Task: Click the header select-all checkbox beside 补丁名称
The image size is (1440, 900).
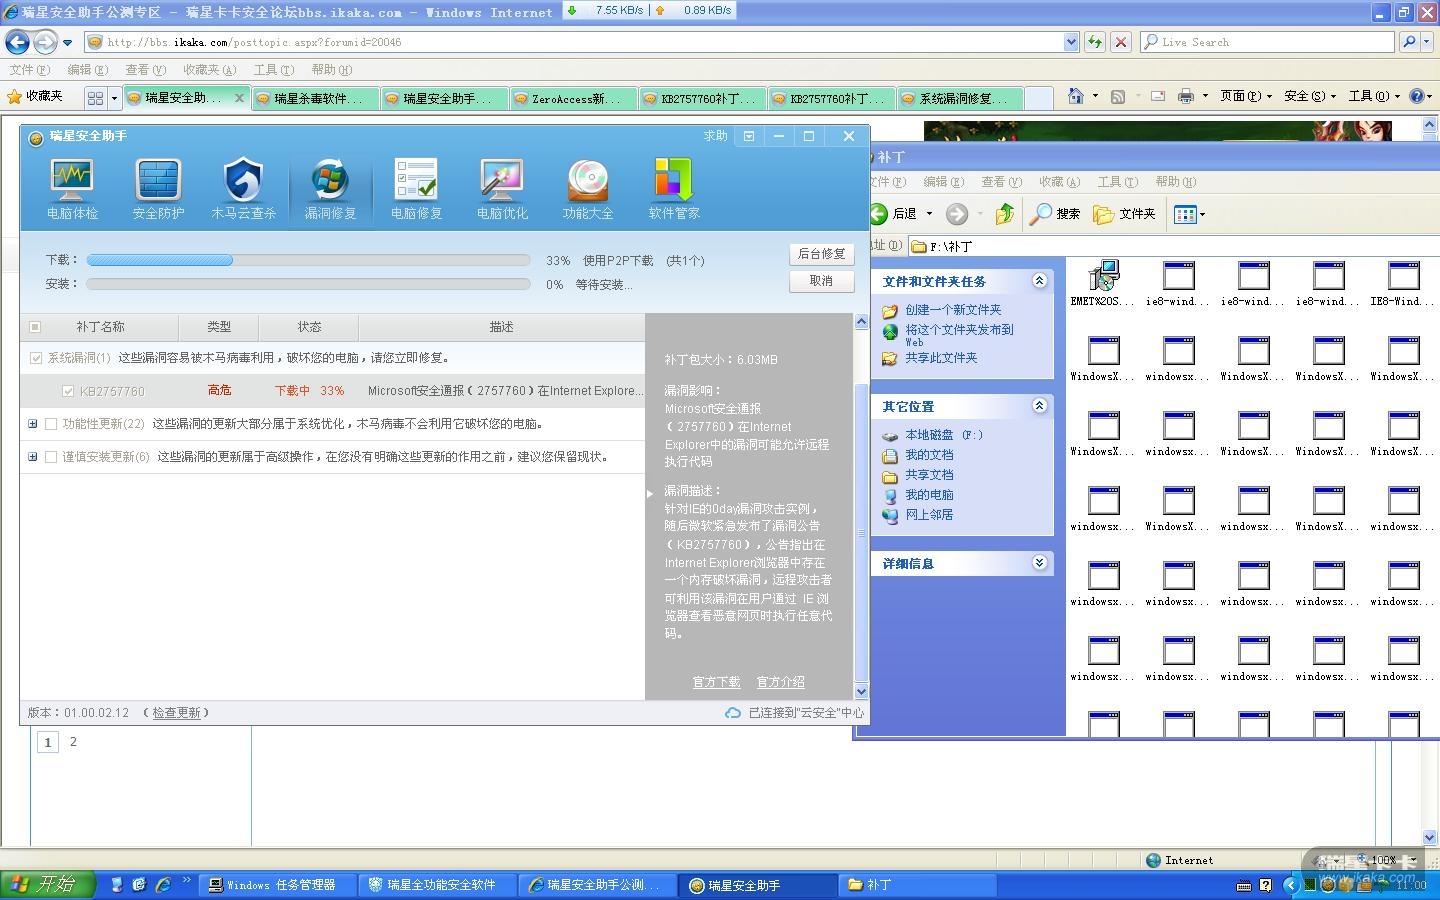Action: pos(35,327)
